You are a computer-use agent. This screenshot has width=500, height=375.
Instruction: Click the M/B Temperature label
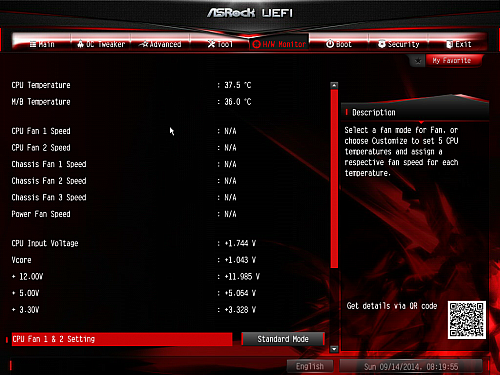click(41, 102)
